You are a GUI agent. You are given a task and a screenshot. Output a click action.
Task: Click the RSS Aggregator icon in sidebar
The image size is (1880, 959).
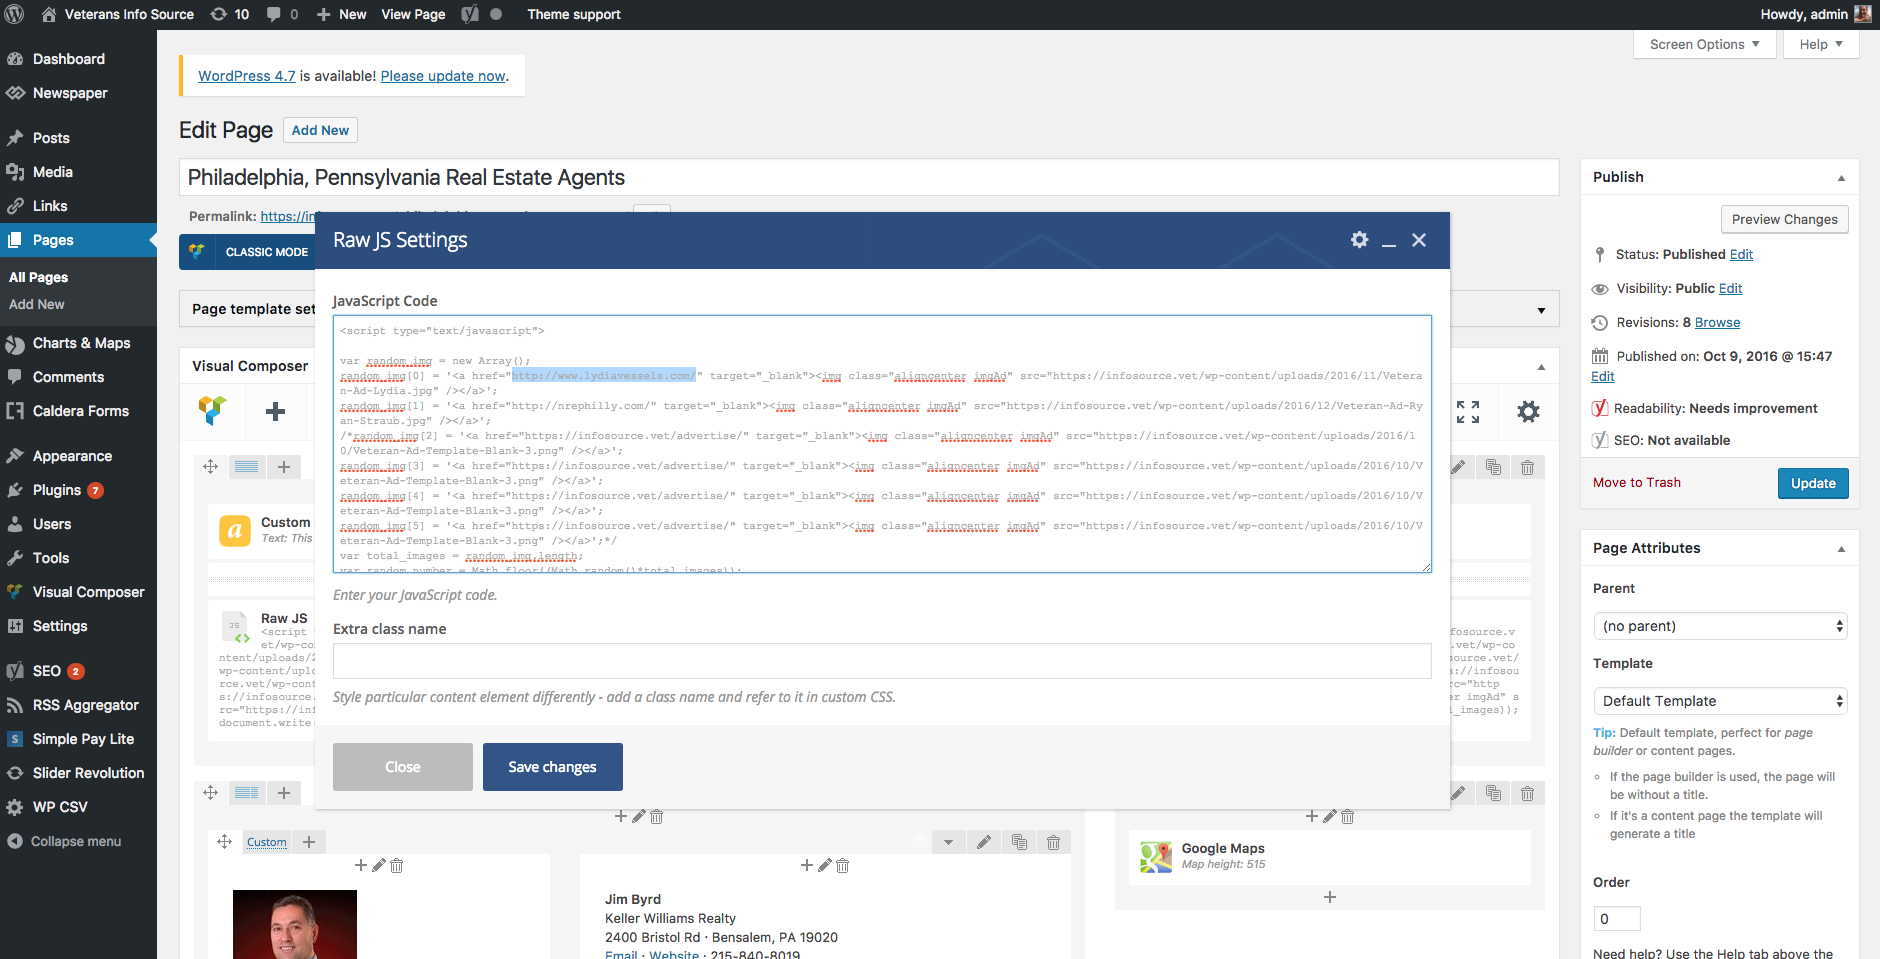[15, 705]
